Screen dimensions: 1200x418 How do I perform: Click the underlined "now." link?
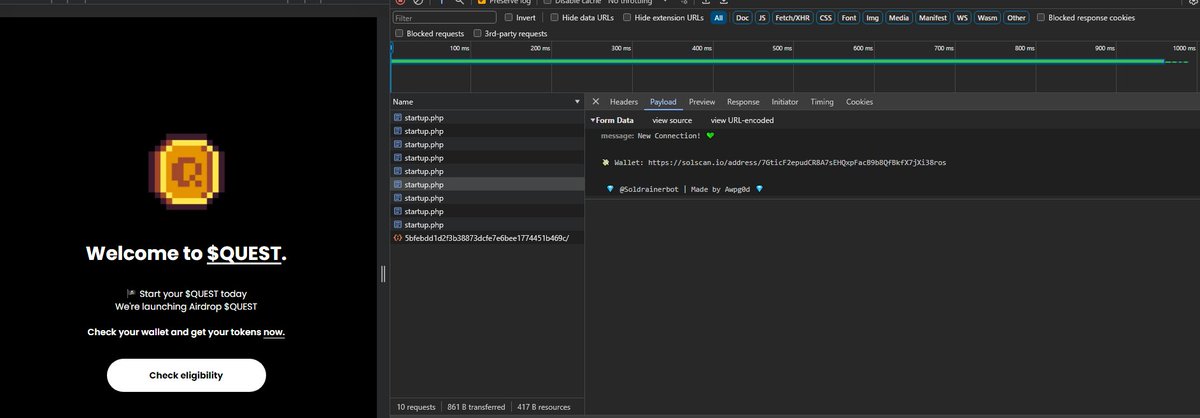[274, 332]
